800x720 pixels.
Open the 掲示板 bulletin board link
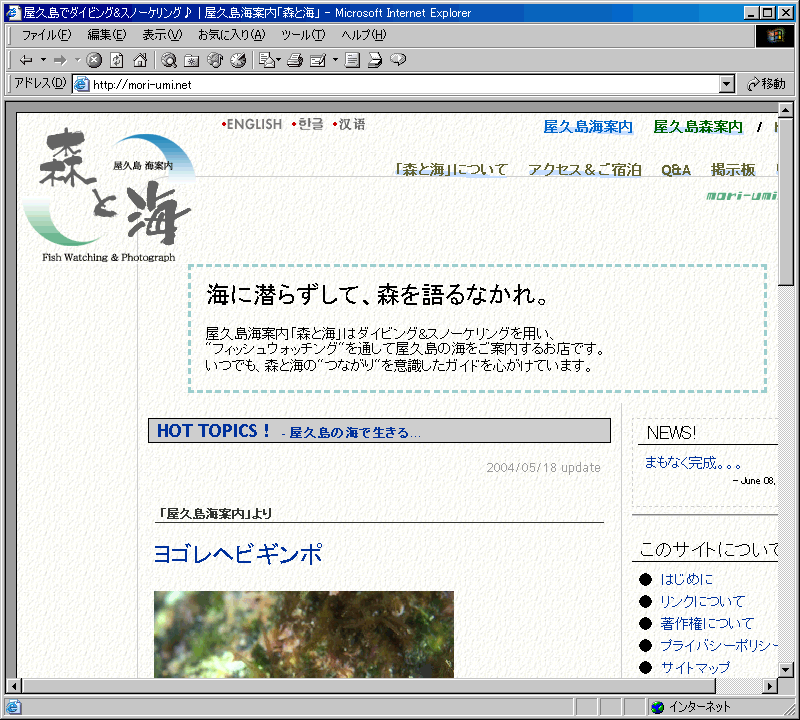tap(733, 169)
